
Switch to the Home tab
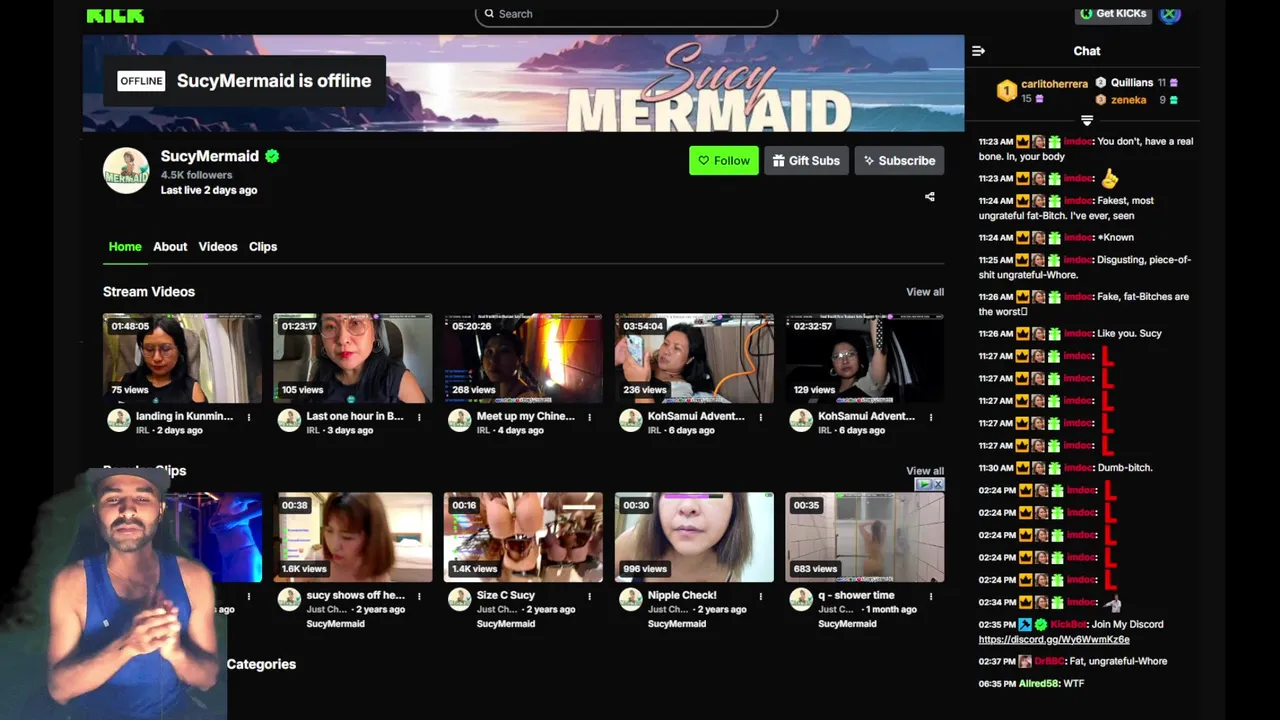point(125,247)
